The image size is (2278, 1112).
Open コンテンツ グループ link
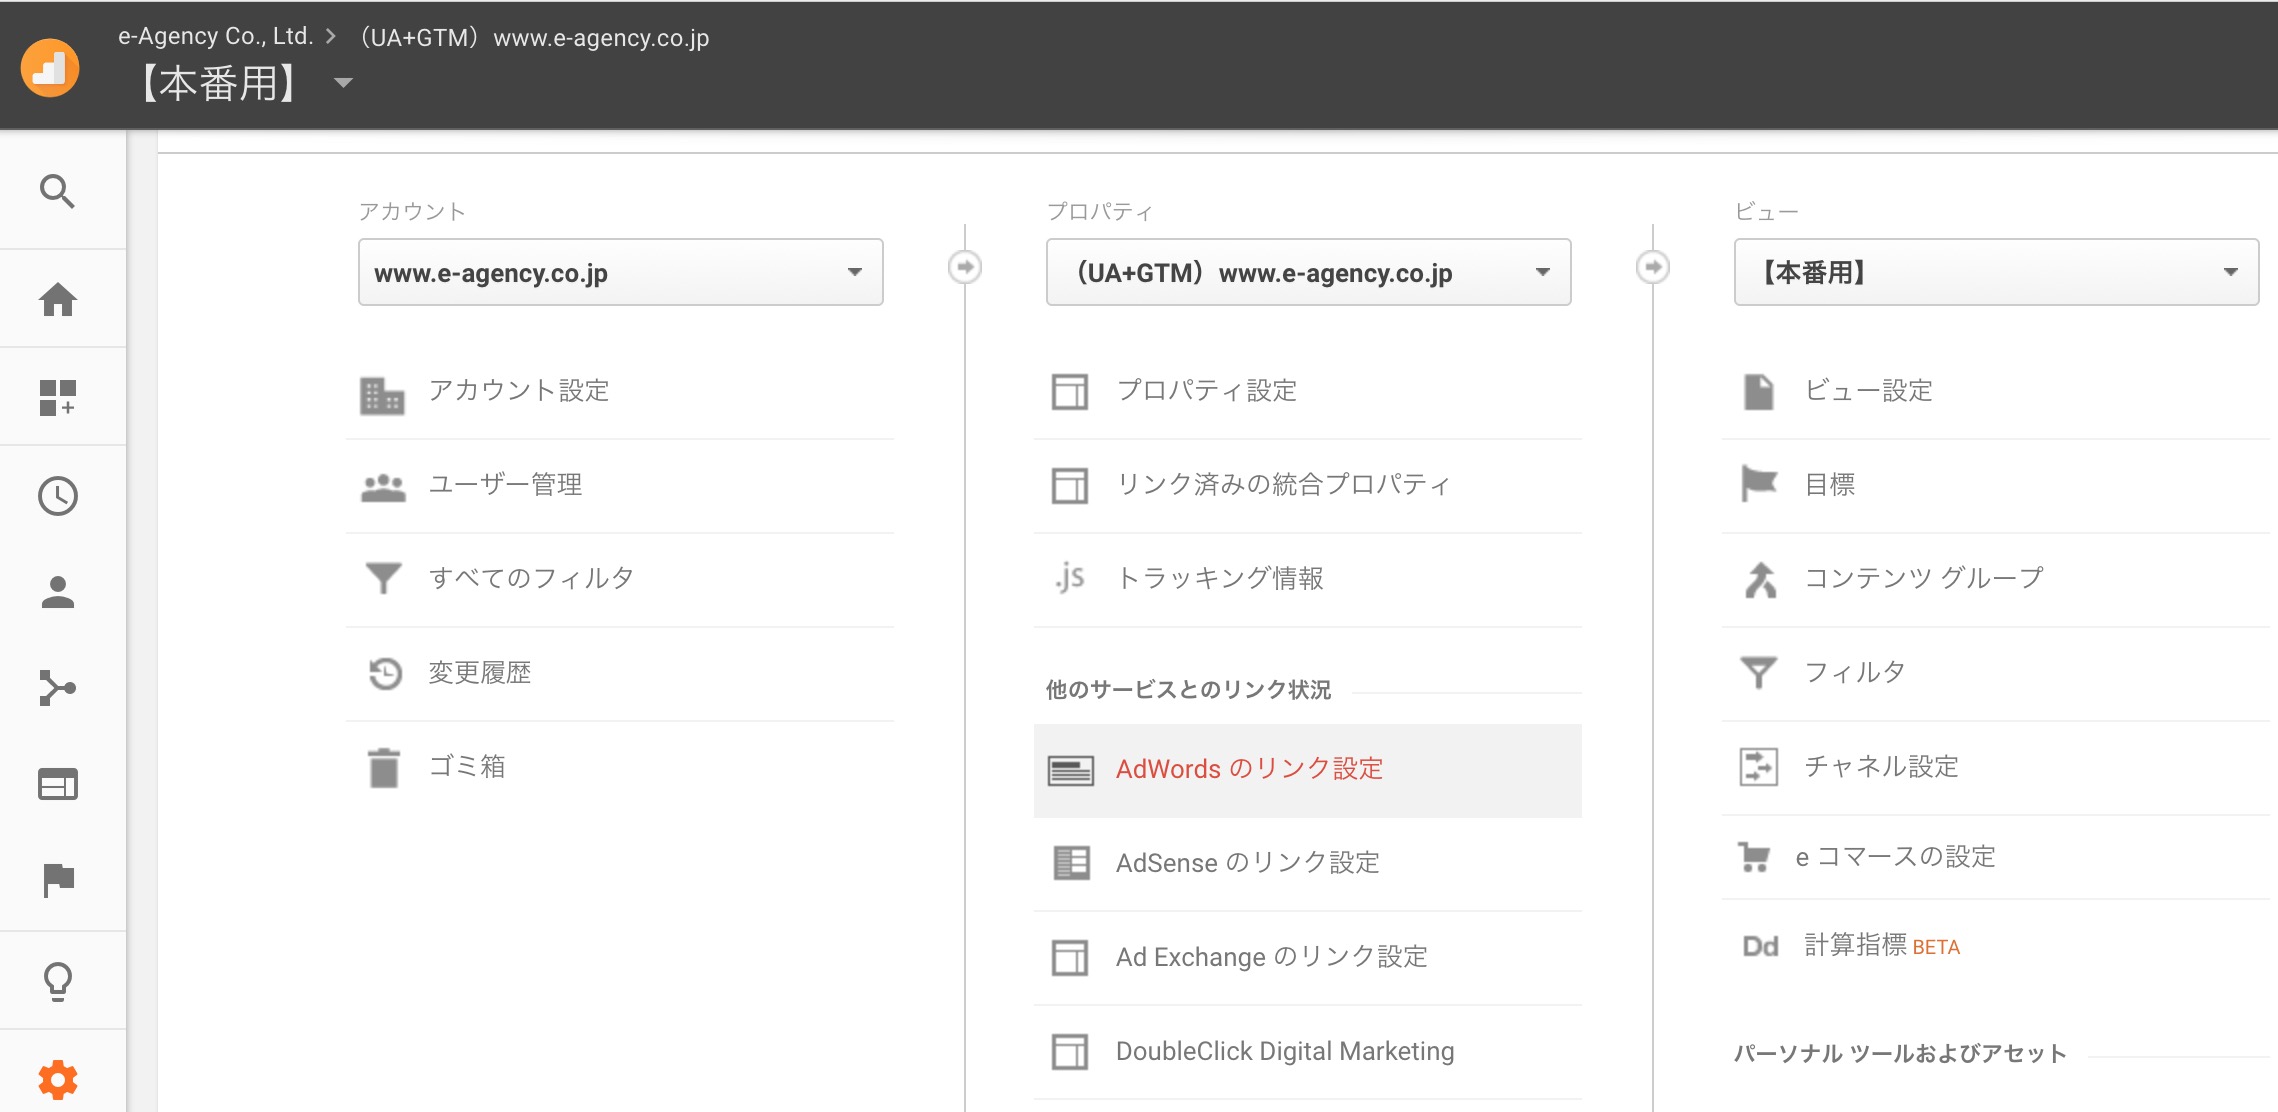pyautogui.click(x=1924, y=578)
